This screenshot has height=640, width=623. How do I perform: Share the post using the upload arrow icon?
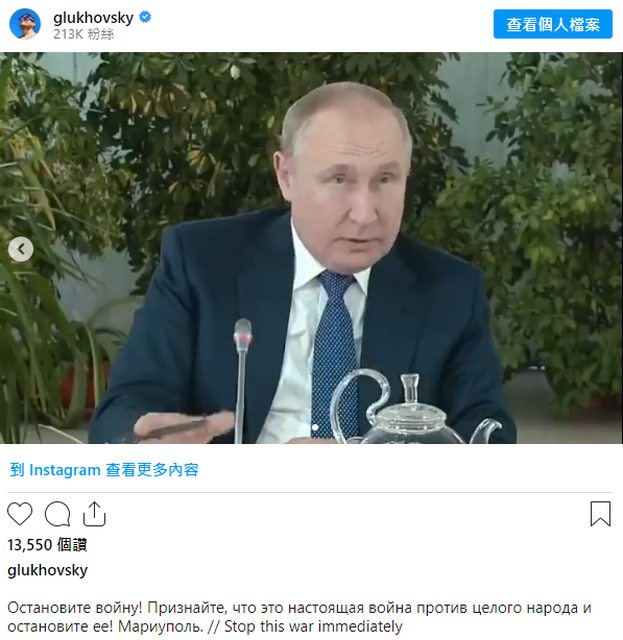pos(94,514)
